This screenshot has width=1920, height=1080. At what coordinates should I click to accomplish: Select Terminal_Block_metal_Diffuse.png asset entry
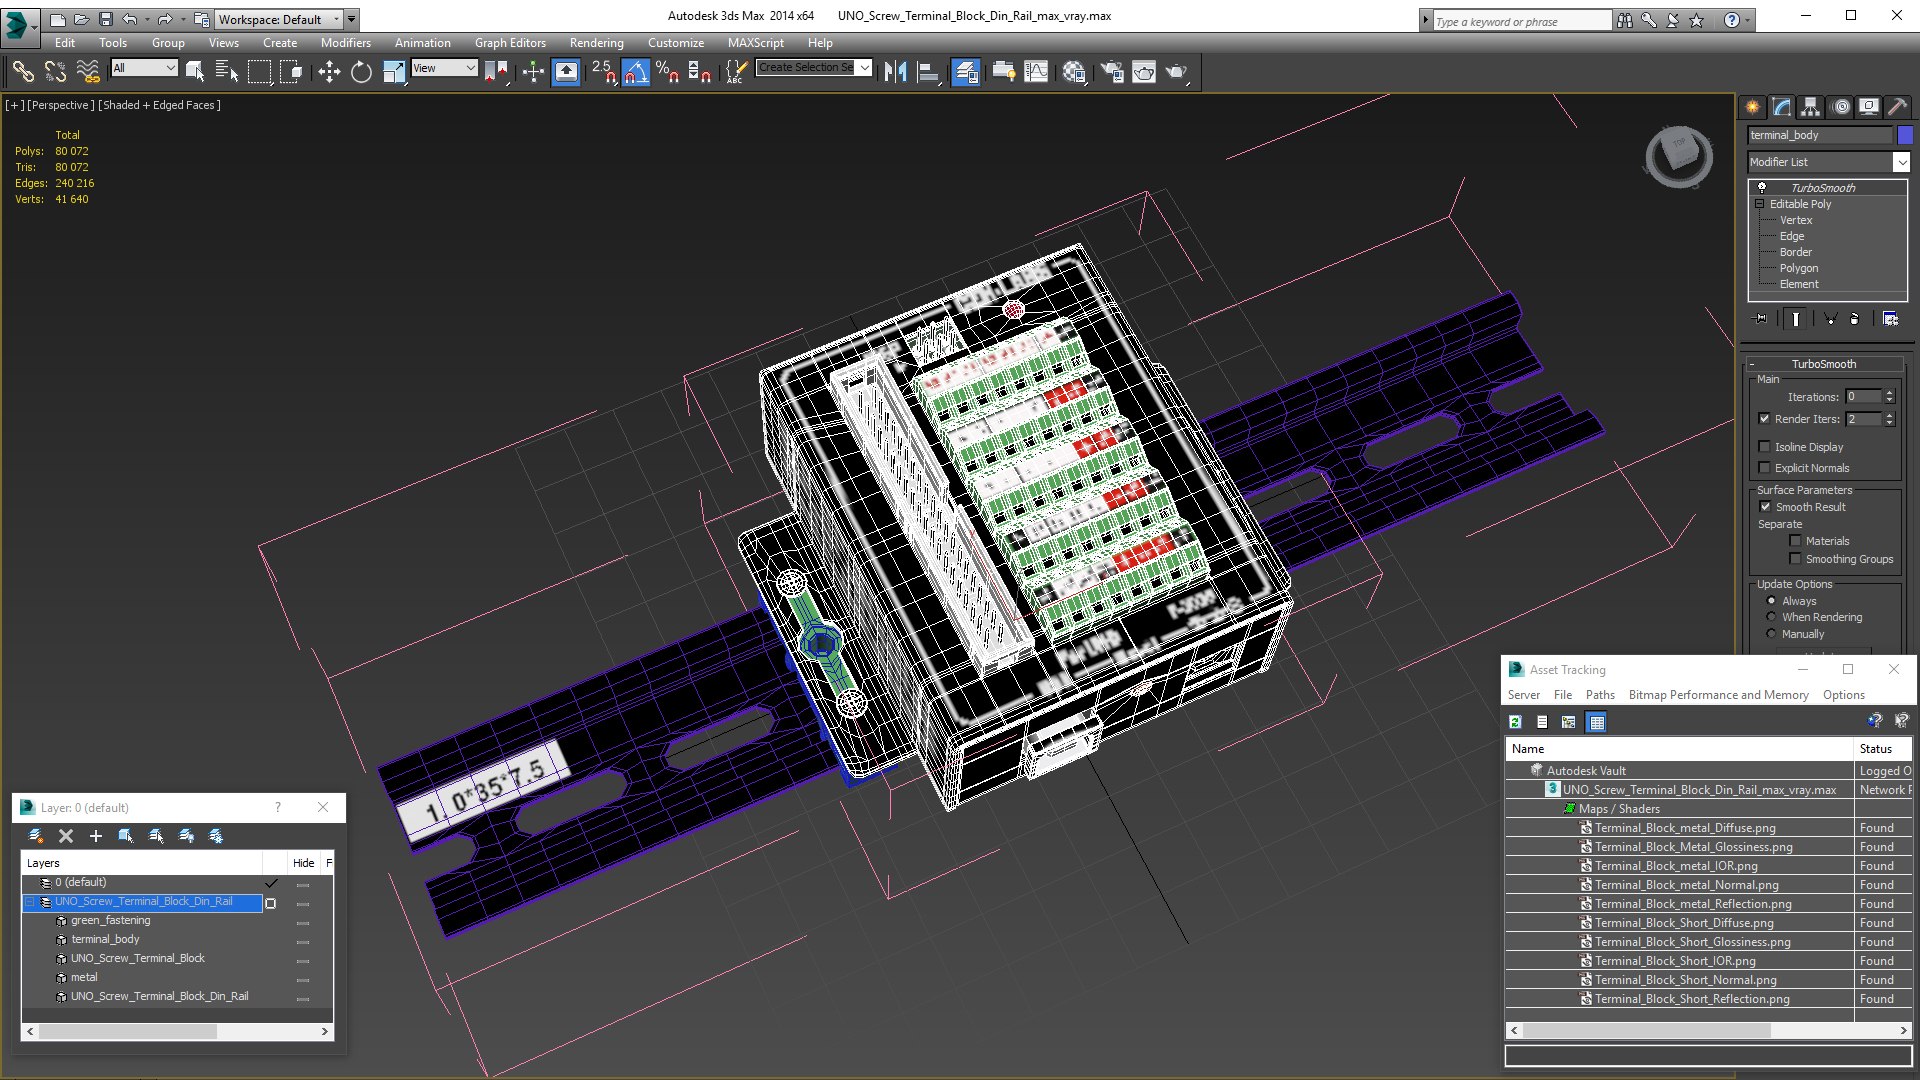pos(1684,828)
